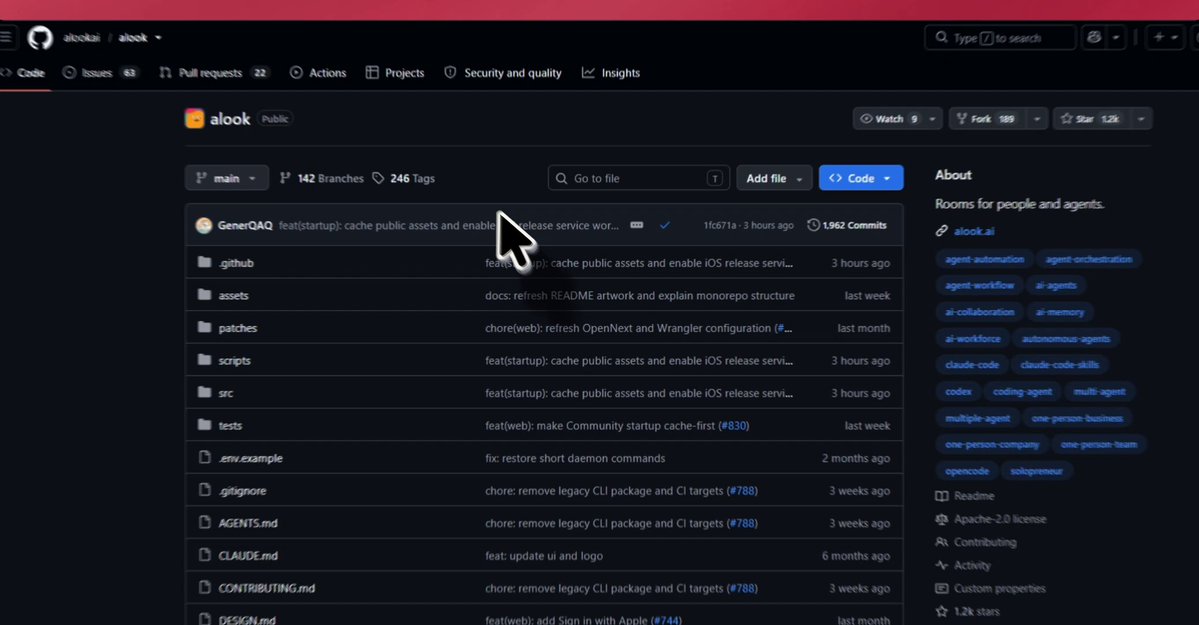Open the main branch selector dropdown
Image resolution: width=1199 pixels, height=625 pixels.
226,178
